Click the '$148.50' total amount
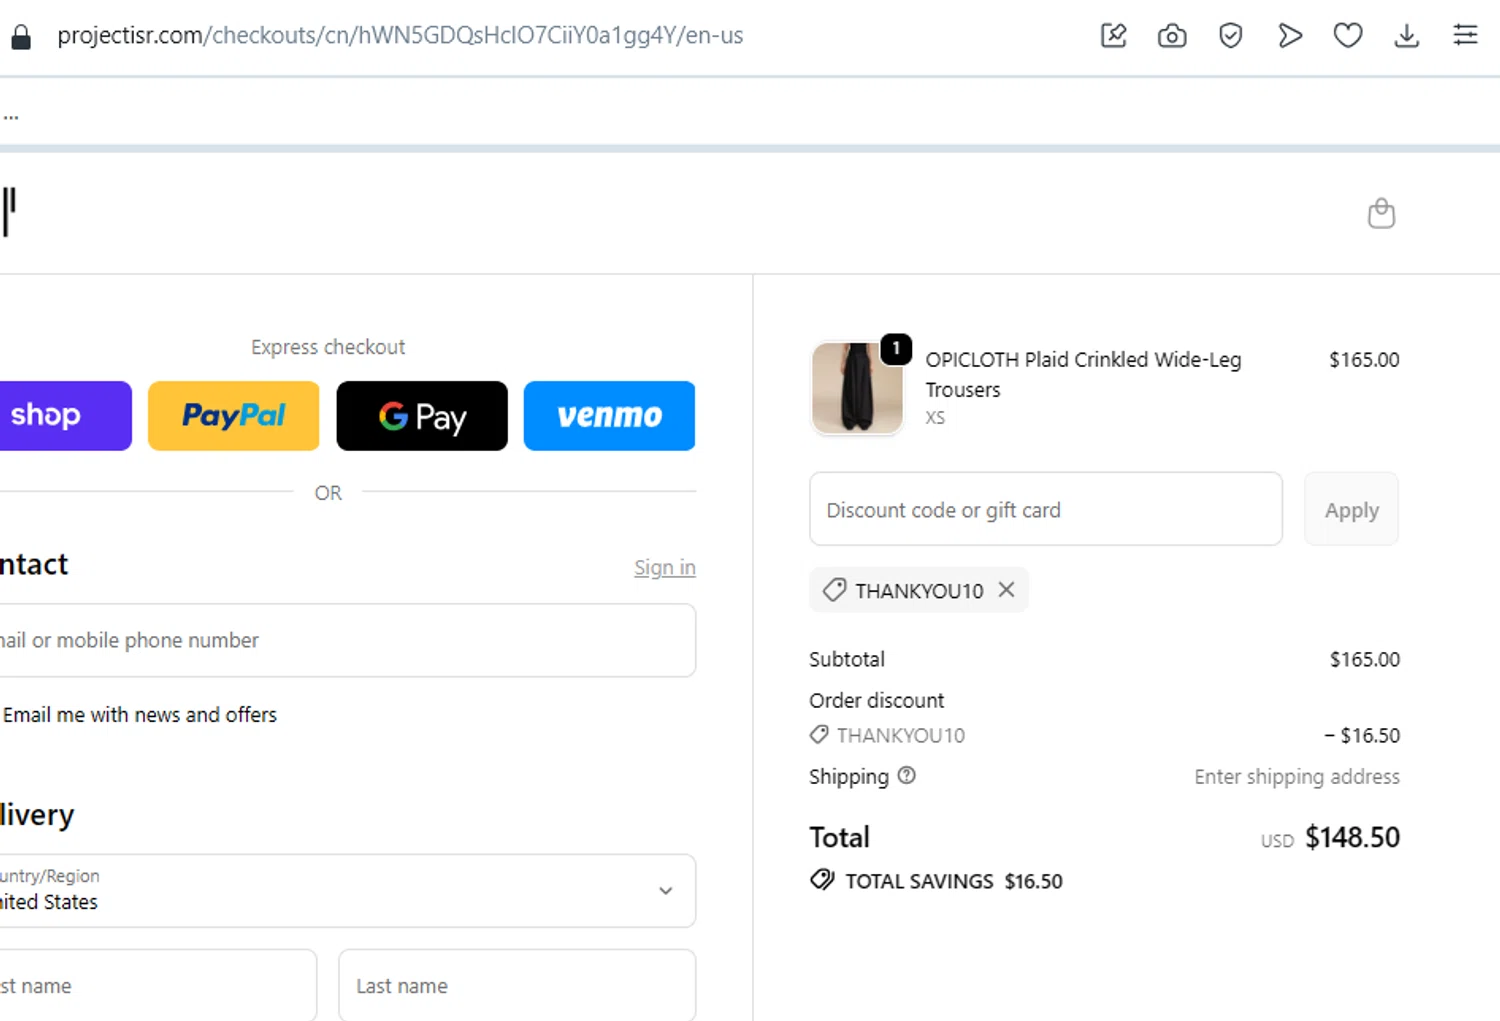 (1352, 837)
